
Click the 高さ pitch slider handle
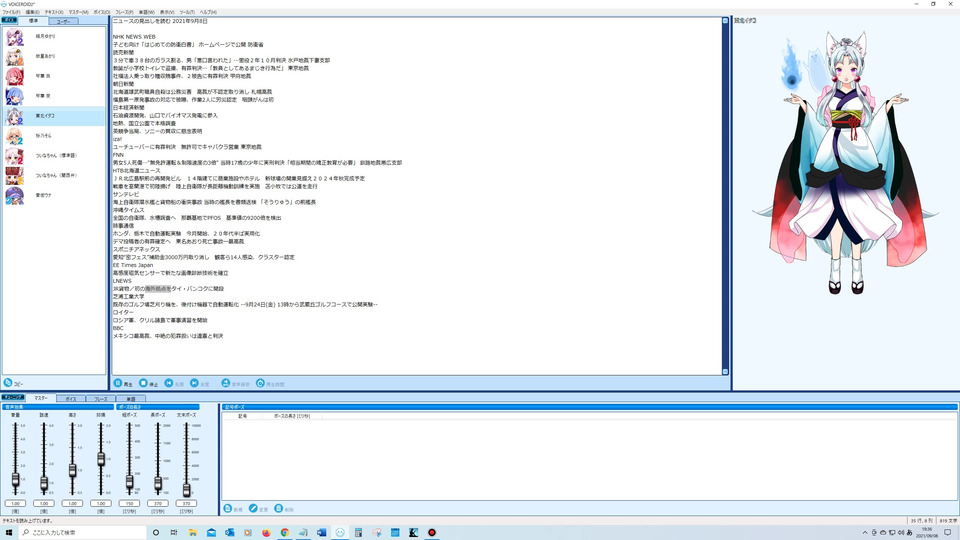click(x=72, y=470)
